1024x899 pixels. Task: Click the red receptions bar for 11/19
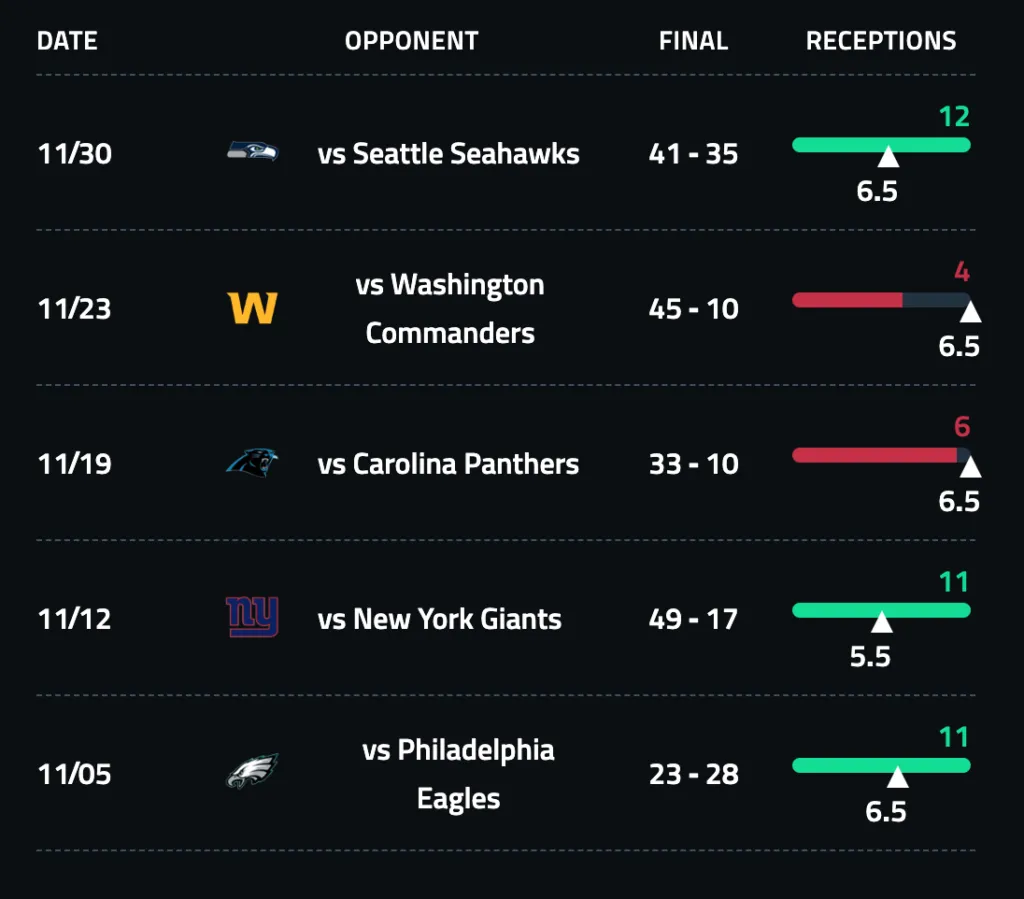(874, 454)
